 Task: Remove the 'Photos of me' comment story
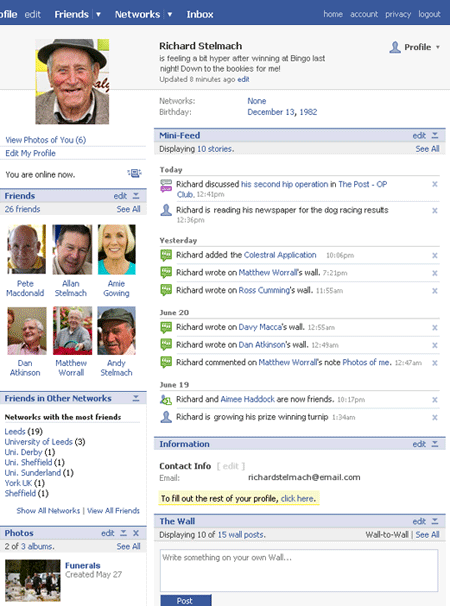coord(435,363)
